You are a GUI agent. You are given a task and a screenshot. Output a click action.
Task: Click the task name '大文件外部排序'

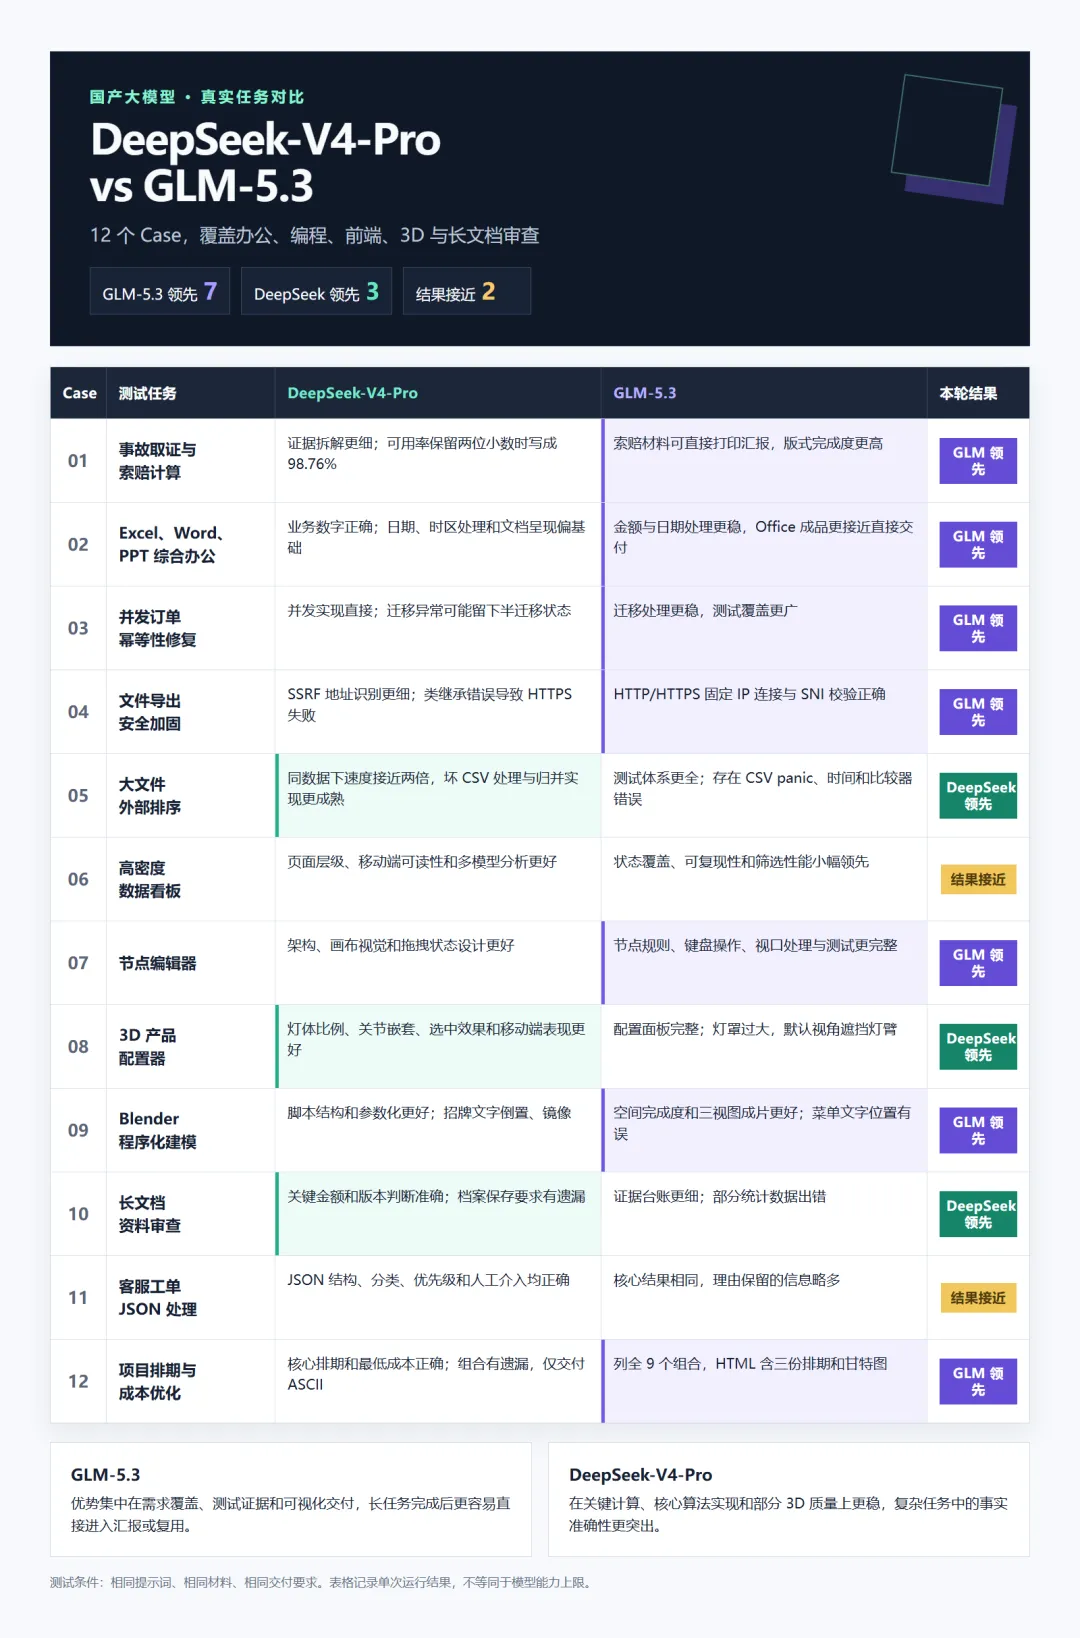pos(150,796)
